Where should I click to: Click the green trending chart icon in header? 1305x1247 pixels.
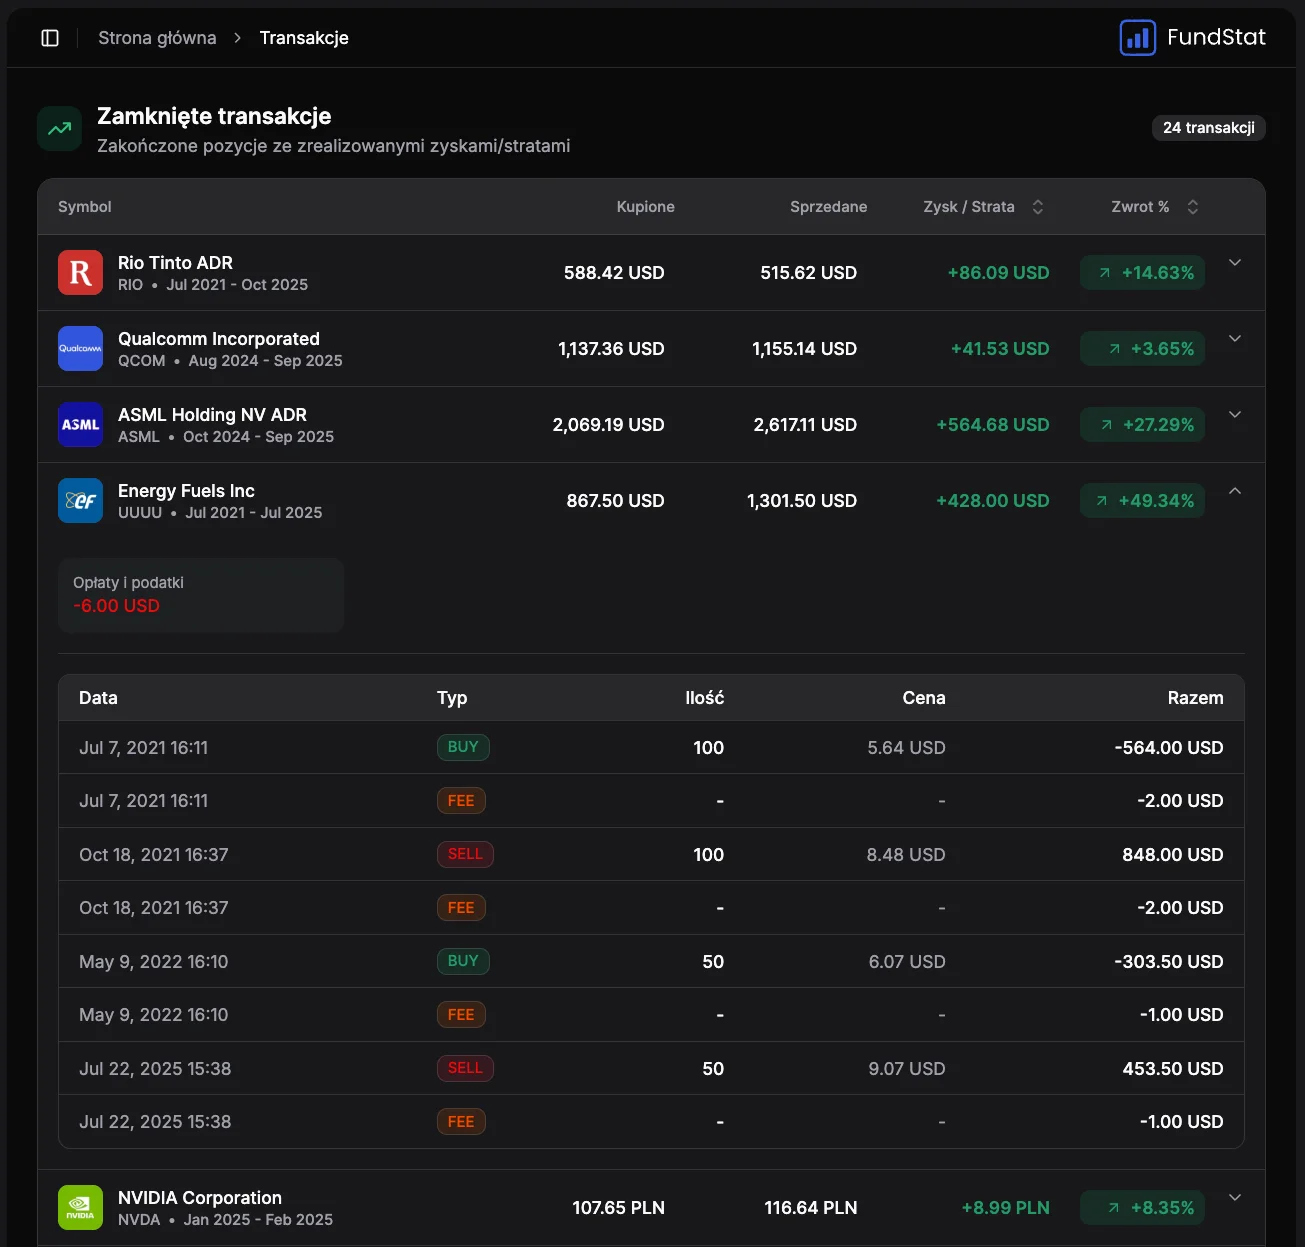[x=59, y=128]
